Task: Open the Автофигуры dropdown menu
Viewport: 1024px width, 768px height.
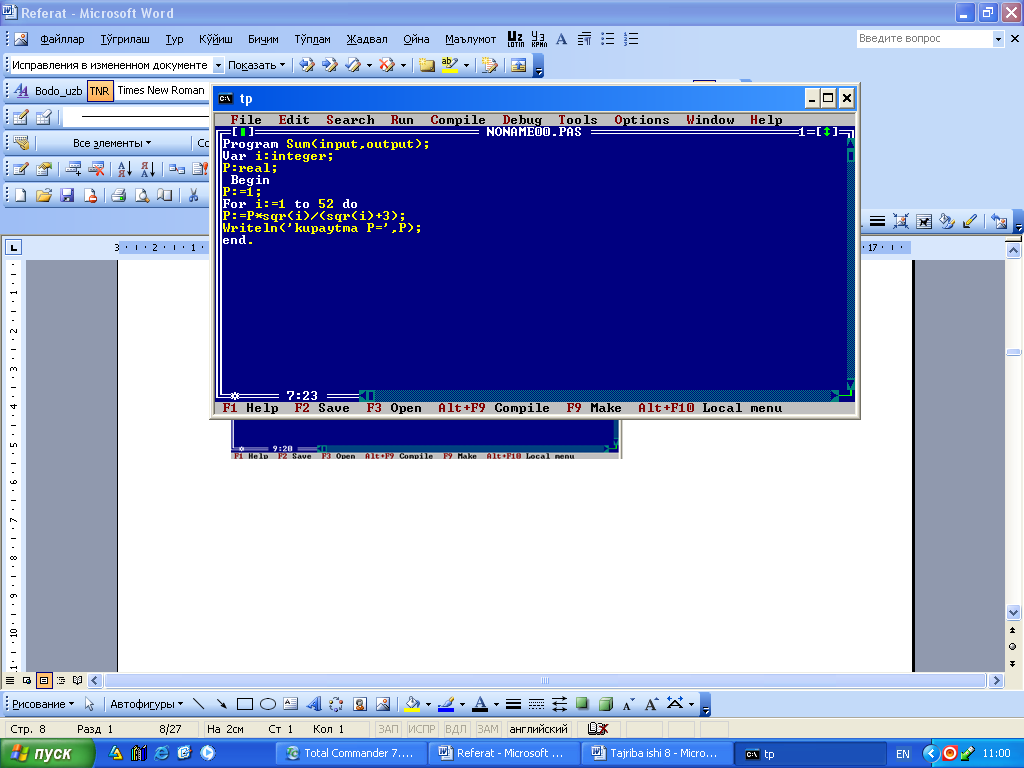Action: (146, 704)
